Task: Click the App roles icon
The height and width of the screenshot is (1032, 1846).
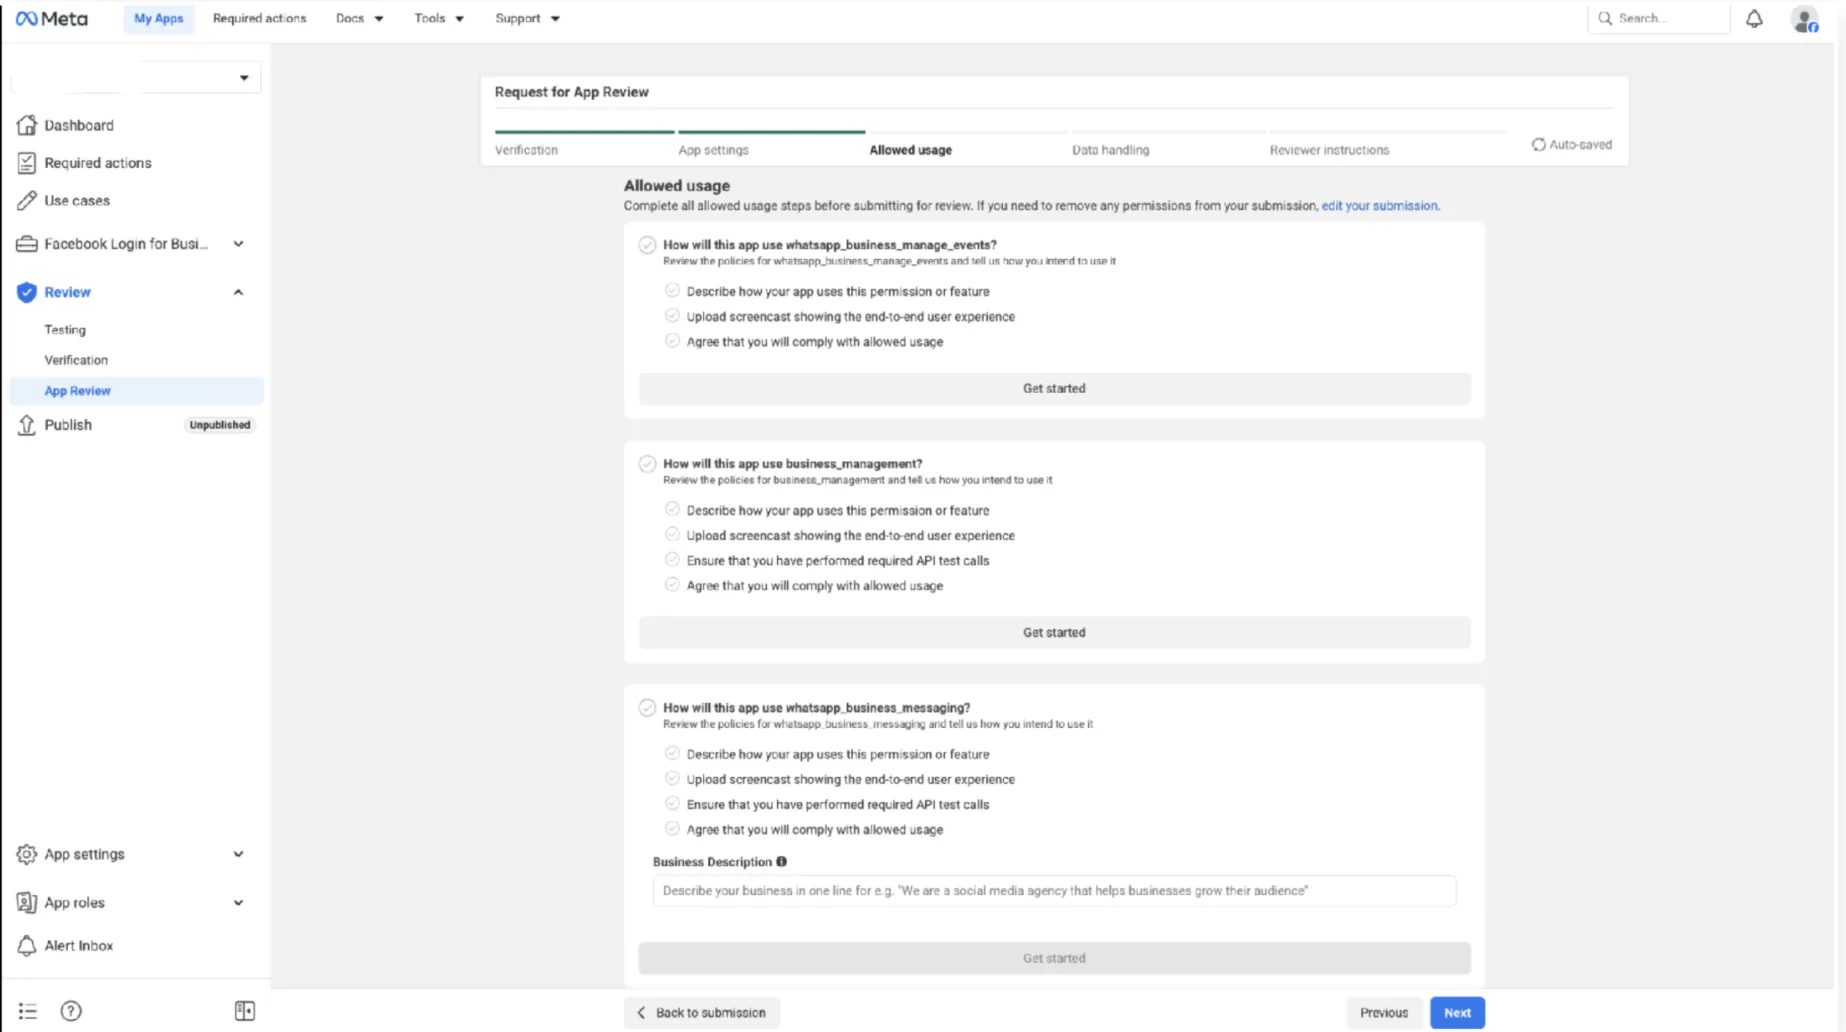Action: pyautogui.click(x=27, y=902)
